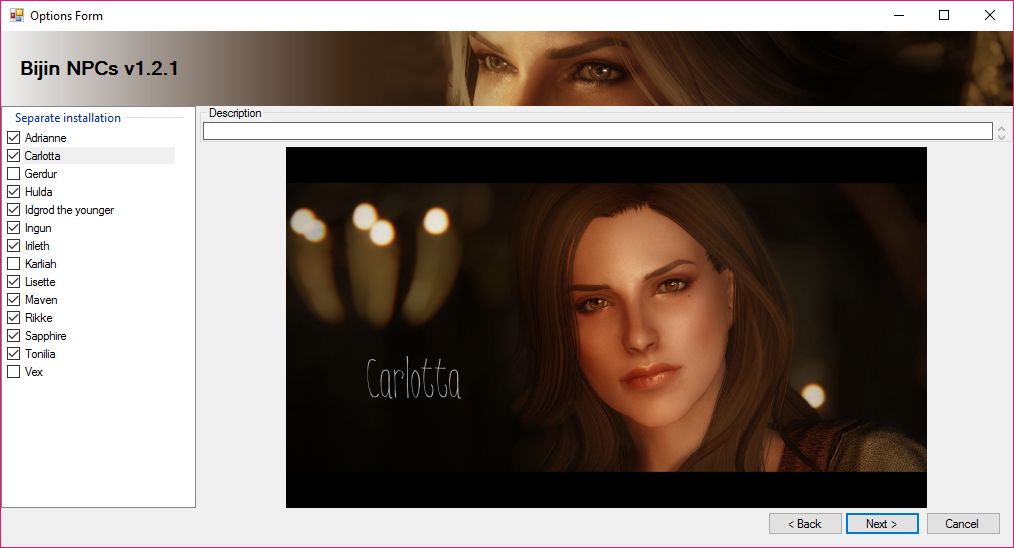
Task: Maximize the Options Form window
Action: (x=944, y=16)
